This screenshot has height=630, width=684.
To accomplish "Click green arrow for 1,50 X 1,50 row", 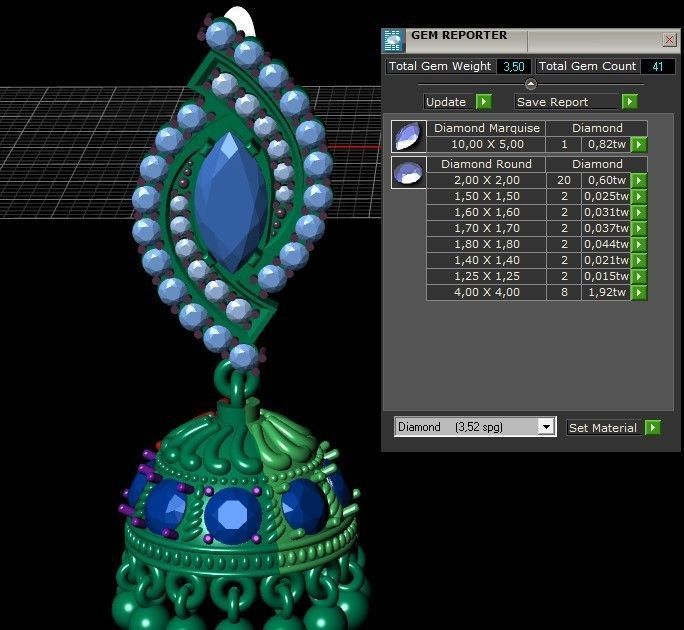I will (639, 196).
